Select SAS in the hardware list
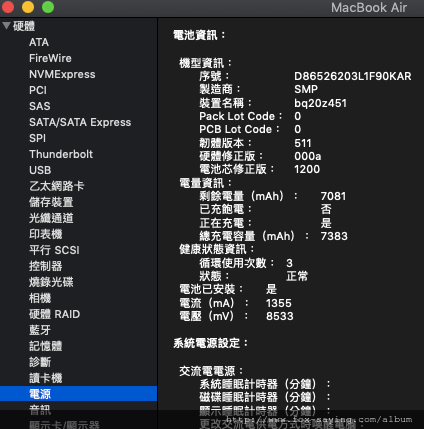 point(40,106)
